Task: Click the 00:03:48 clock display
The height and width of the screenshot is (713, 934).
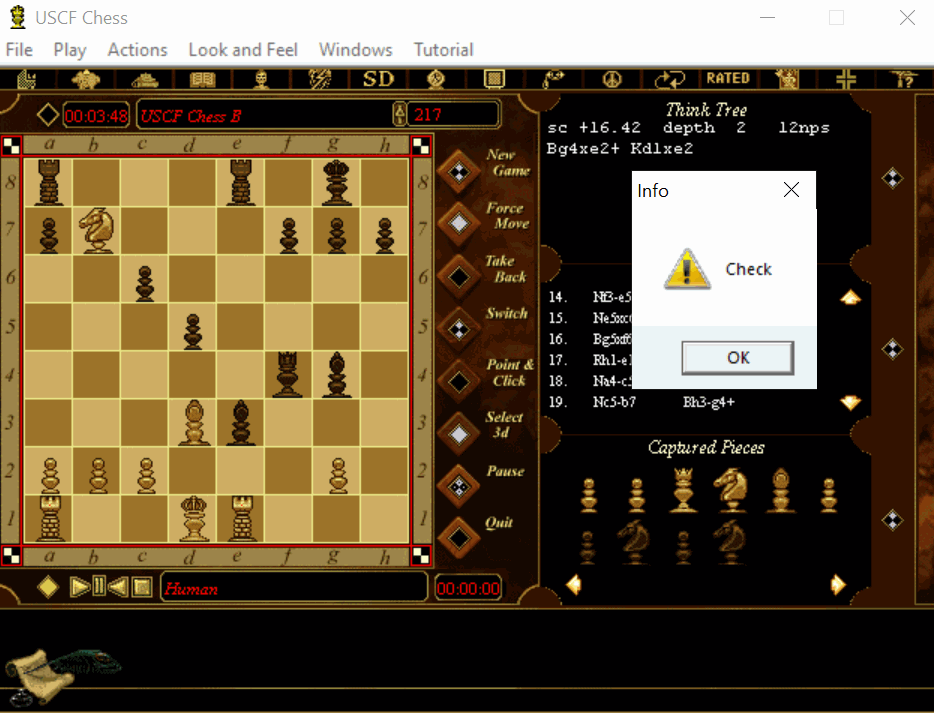Action: pyautogui.click(x=96, y=114)
